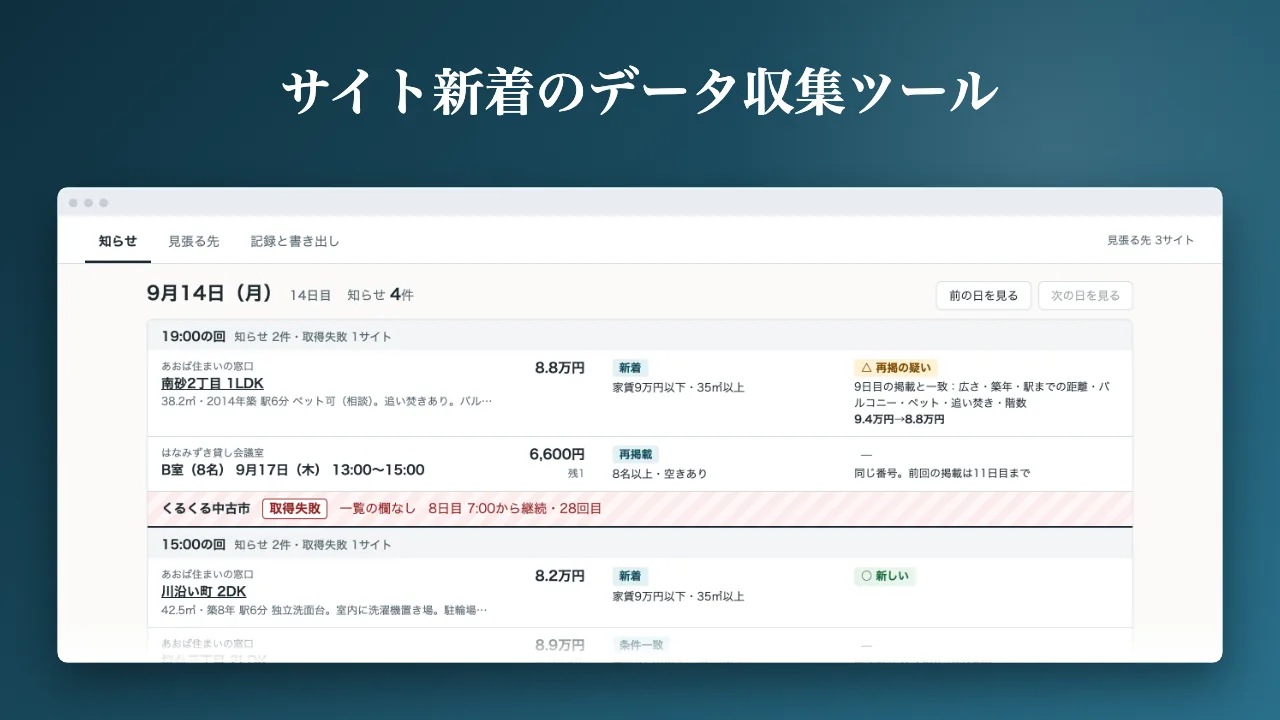Click the 再掲の疑い warning badge
This screenshot has width=1280, height=720.
(x=896, y=368)
